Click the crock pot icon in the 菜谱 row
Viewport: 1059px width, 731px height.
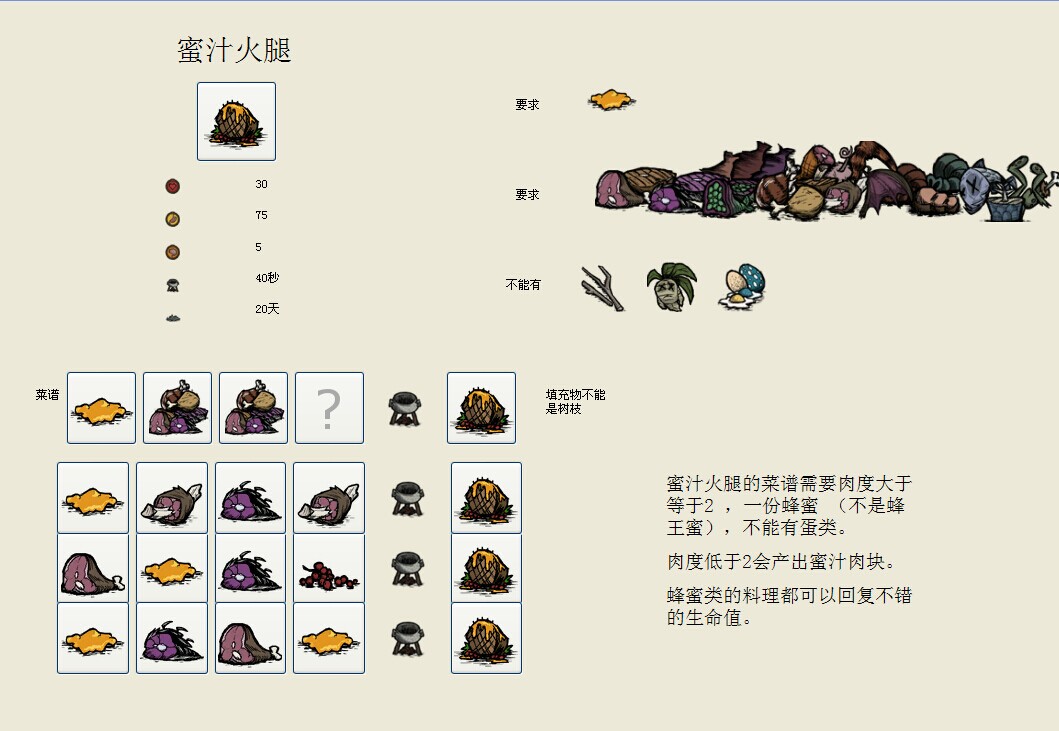[x=405, y=409]
